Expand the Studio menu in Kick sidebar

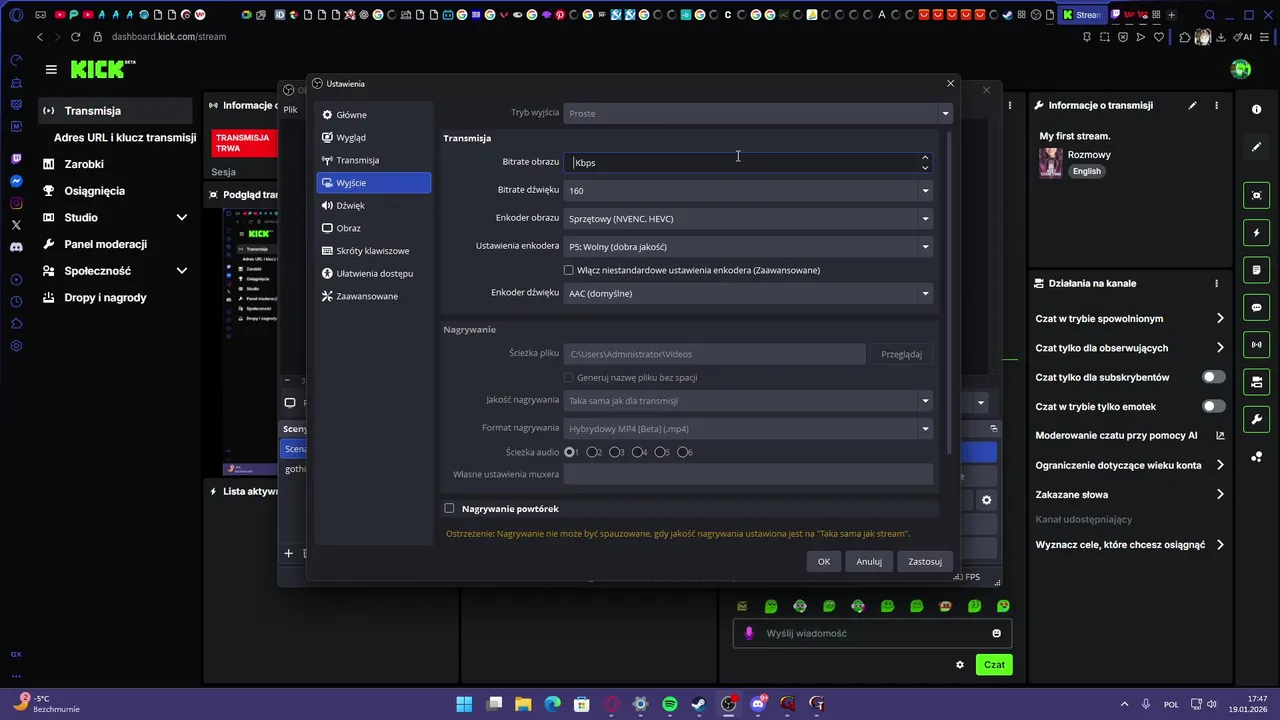tap(182, 217)
